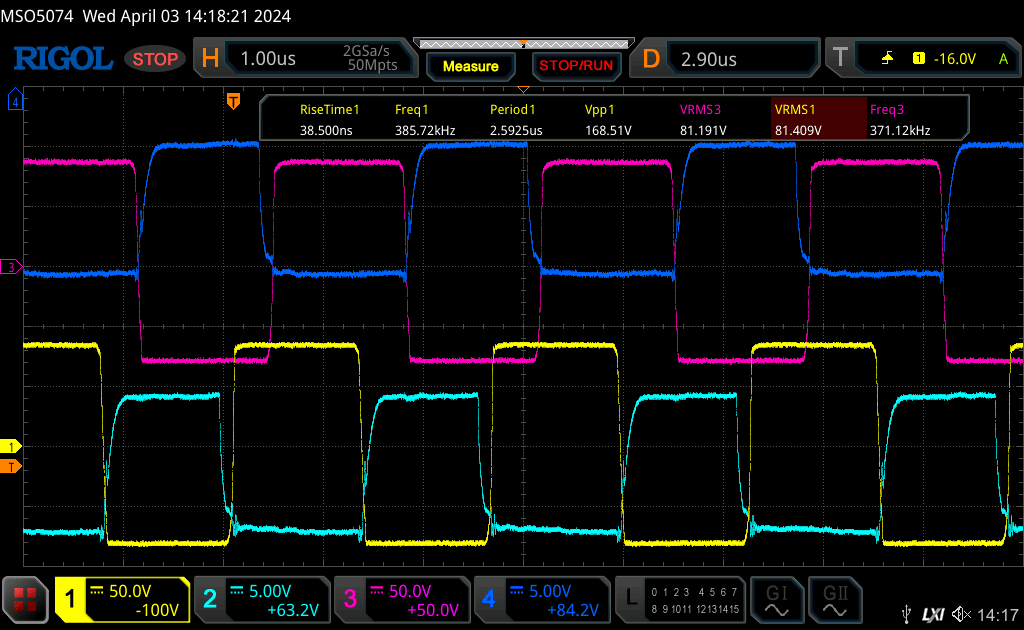Screen dimensions: 1024x630
Task: Select the 1.00us timebase value
Action: point(268,59)
